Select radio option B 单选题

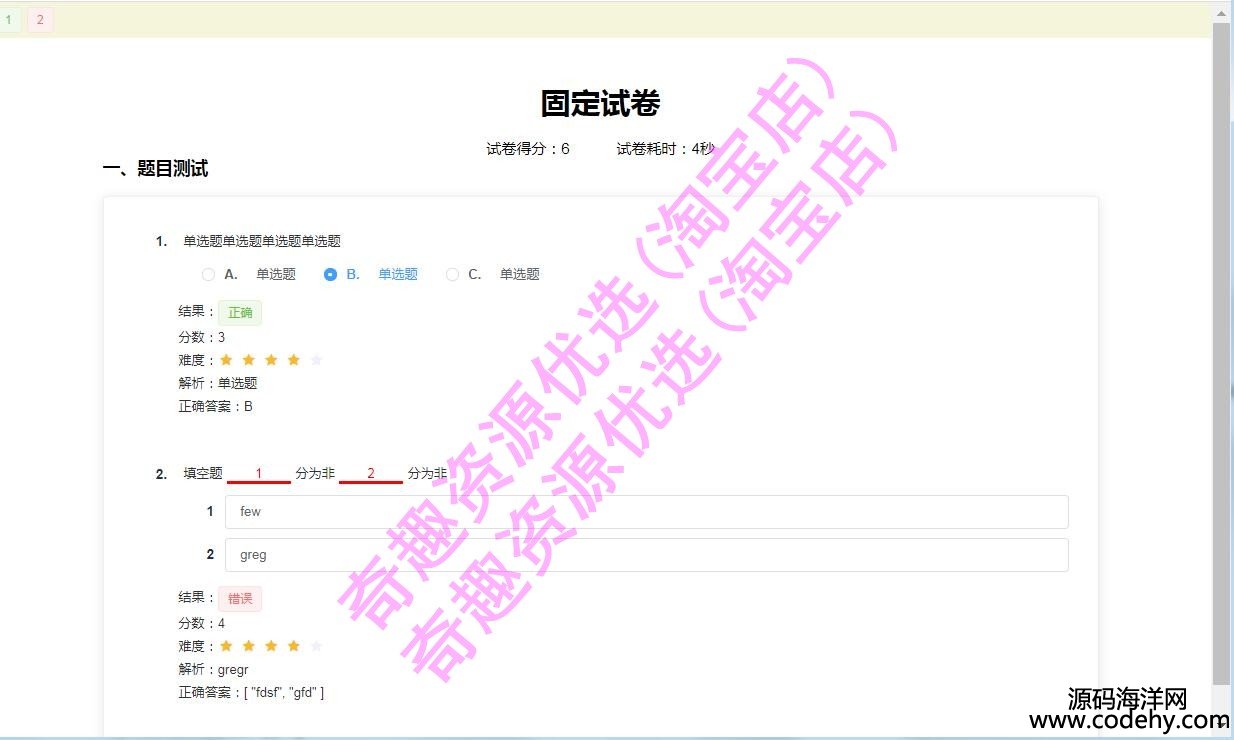point(330,274)
